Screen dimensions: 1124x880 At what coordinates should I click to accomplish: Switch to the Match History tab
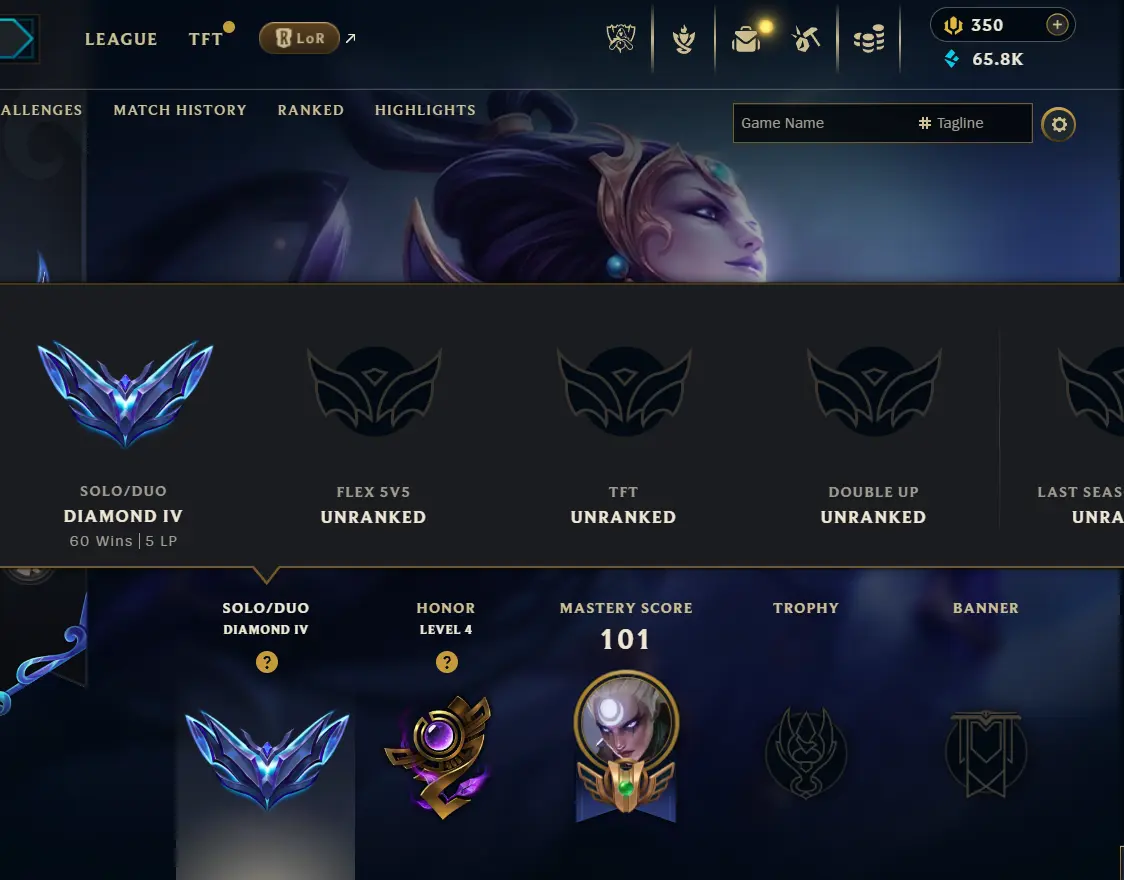180,110
